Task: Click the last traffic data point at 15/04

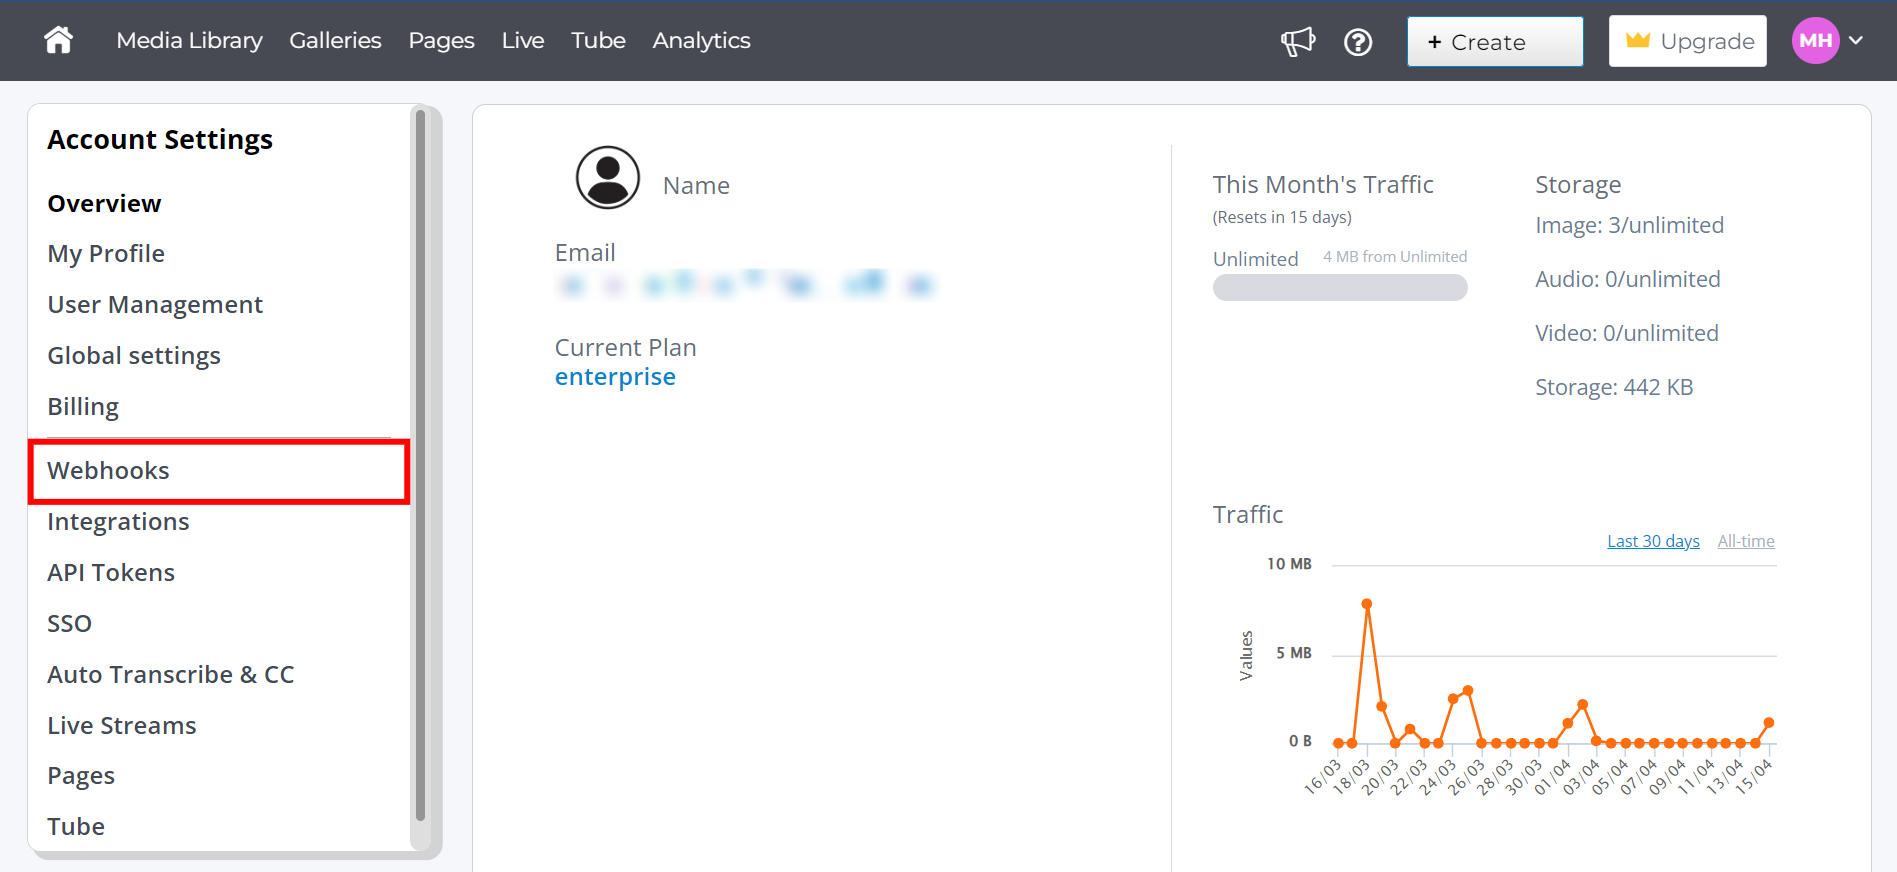Action: (1769, 722)
